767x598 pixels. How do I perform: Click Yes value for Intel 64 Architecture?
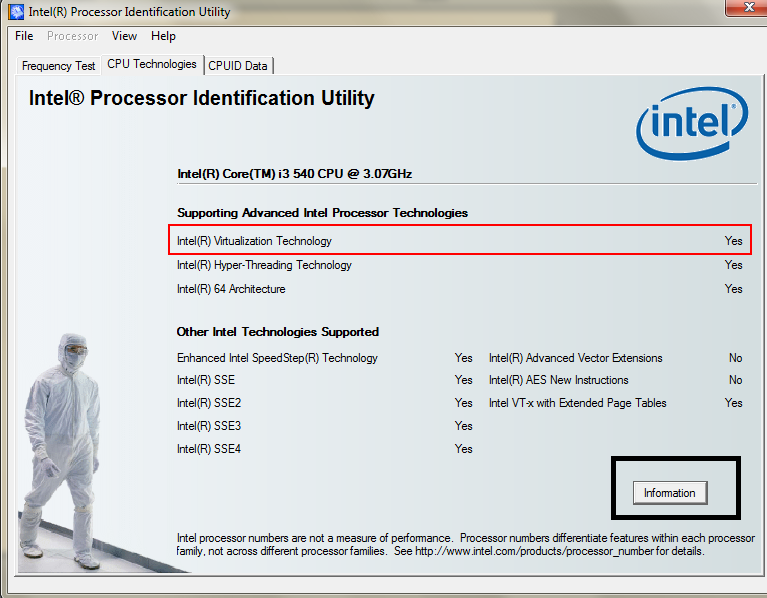coord(733,289)
